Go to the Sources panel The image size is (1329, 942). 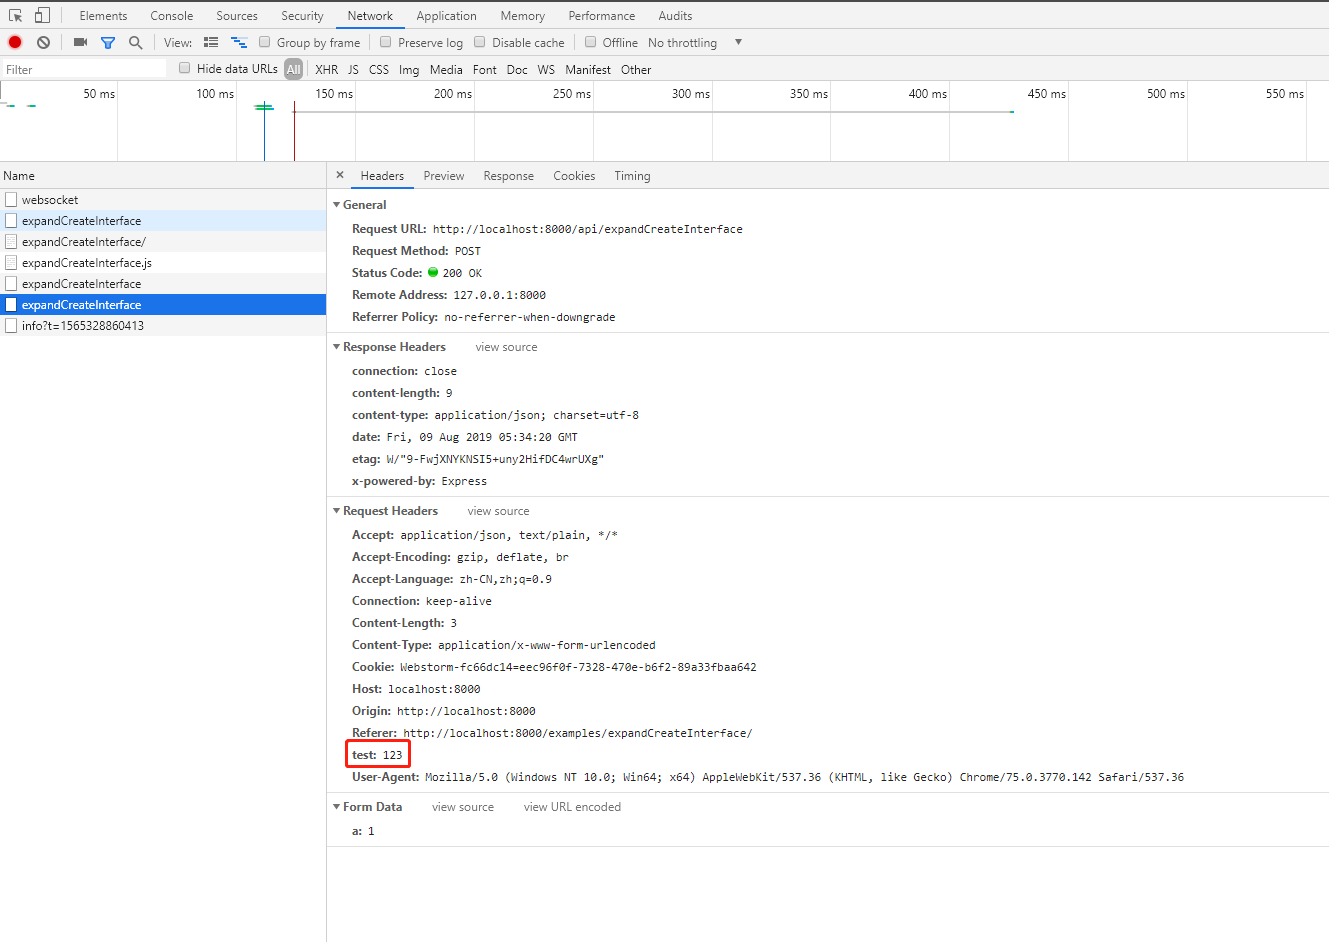click(x=237, y=16)
